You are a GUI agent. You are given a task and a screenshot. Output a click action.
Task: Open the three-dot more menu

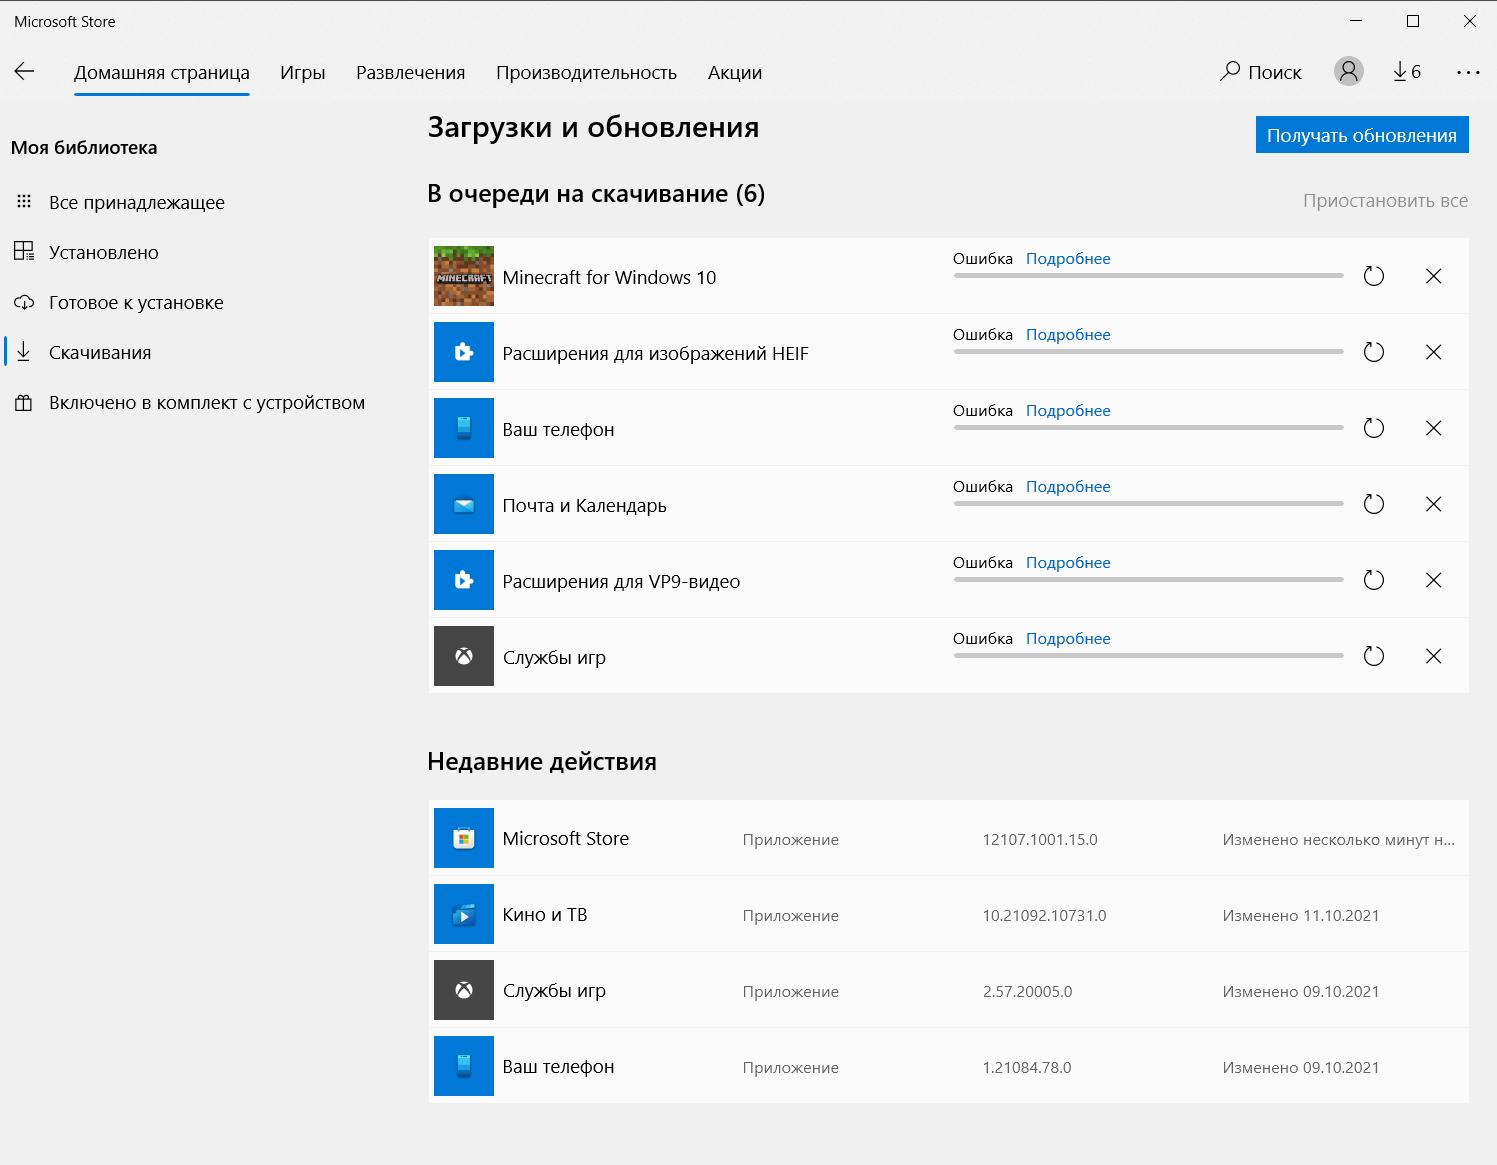(1468, 72)
